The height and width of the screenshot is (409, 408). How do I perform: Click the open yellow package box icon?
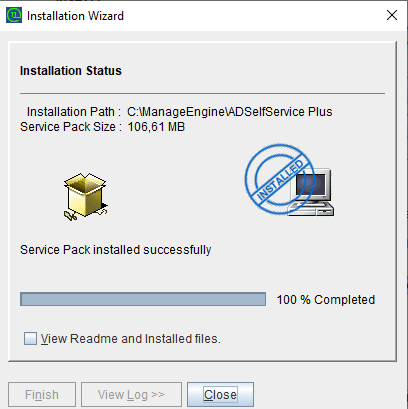coord(85,196)
